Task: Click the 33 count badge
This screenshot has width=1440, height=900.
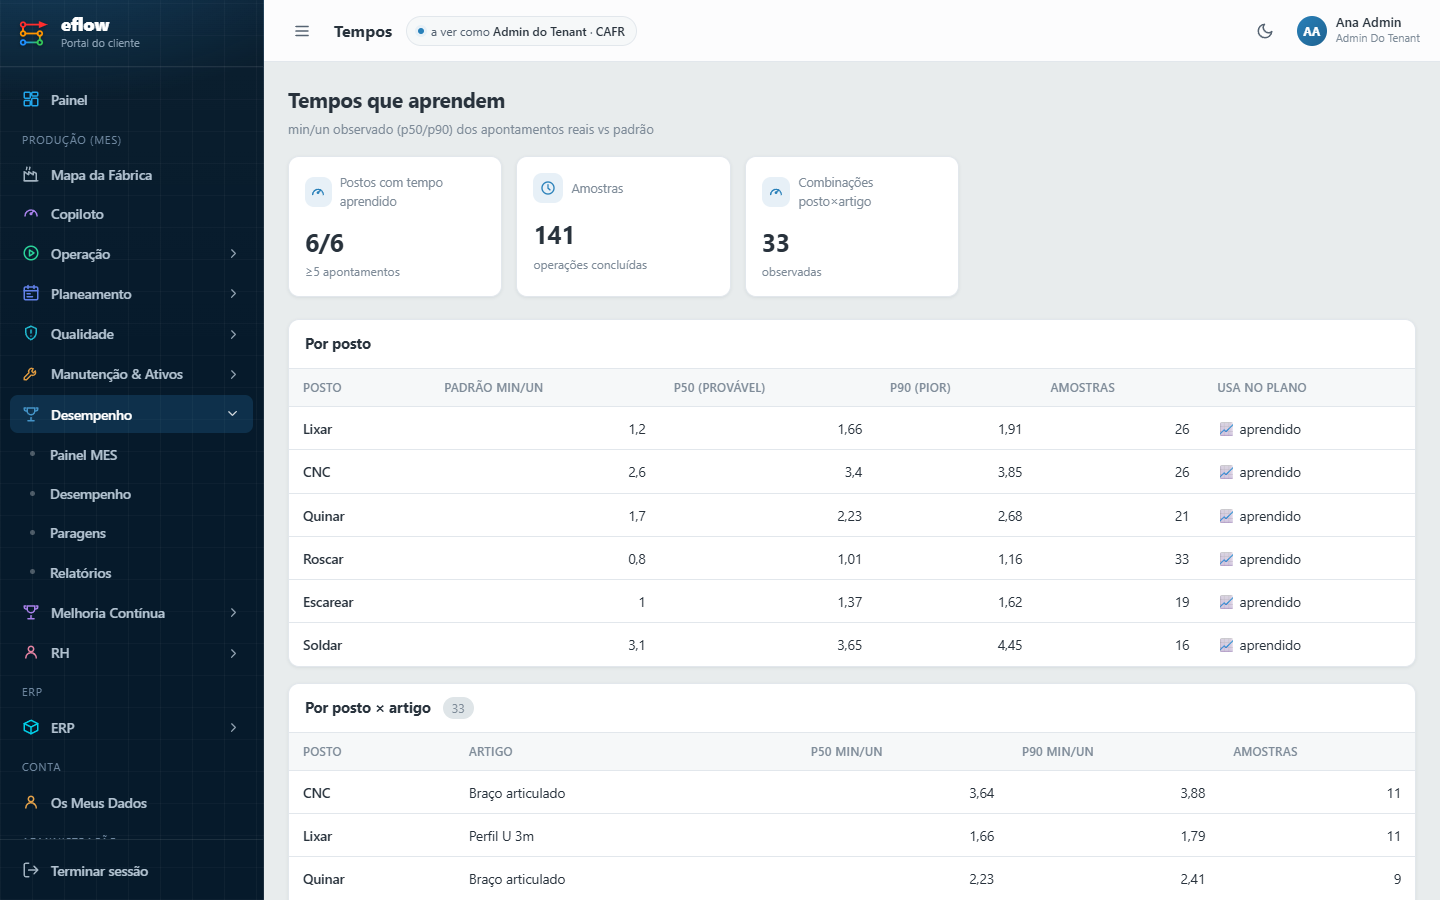Action: [458, 708]
